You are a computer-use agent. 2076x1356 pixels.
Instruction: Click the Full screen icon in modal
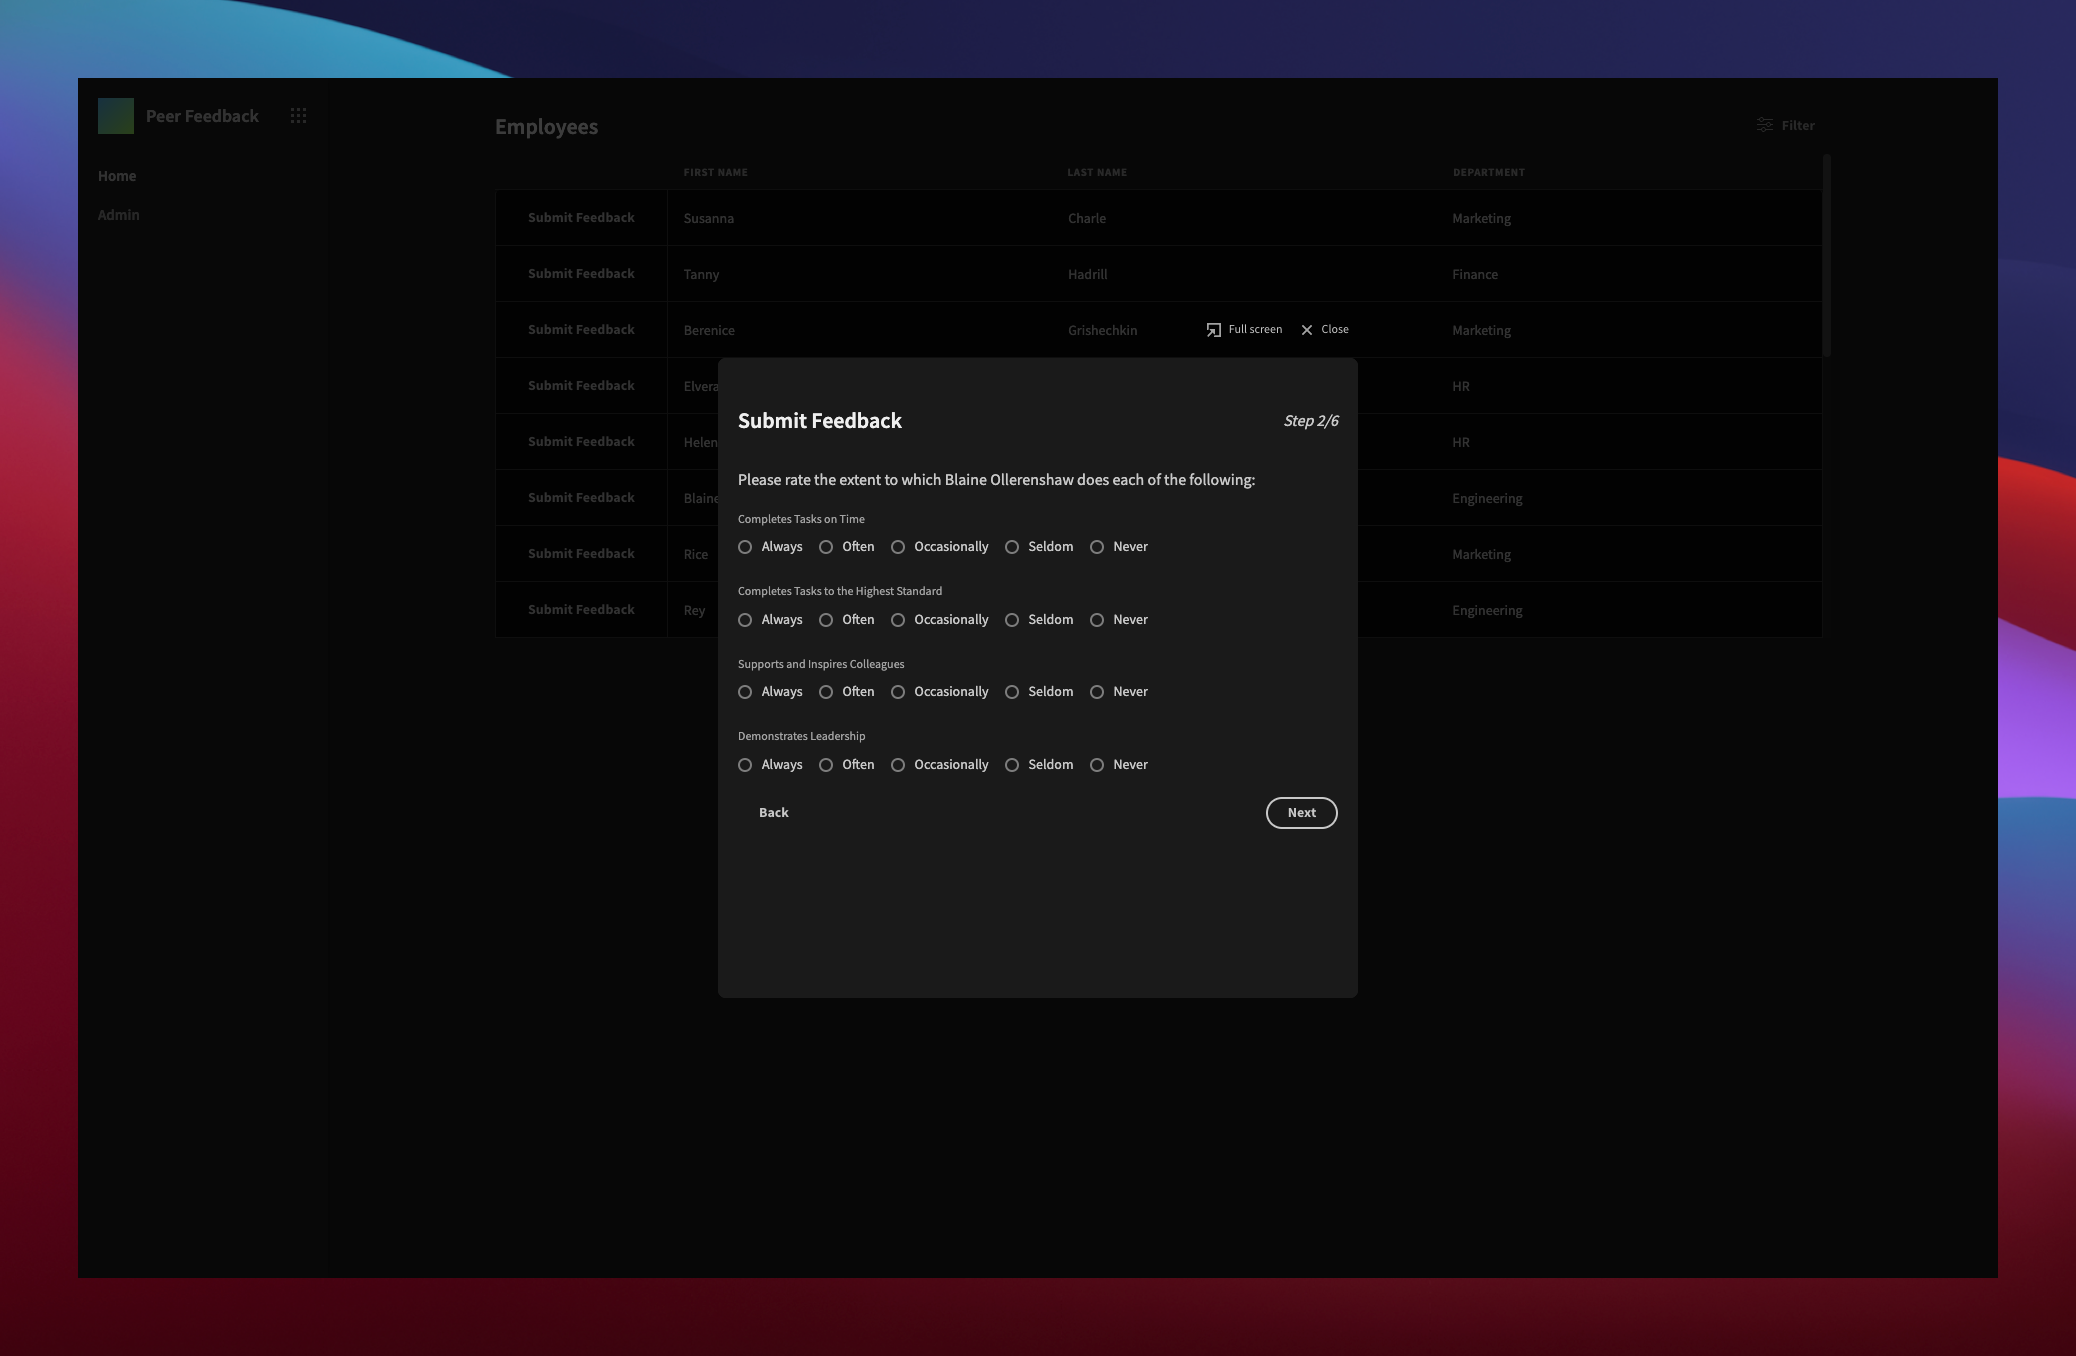tap(1212, 328)
